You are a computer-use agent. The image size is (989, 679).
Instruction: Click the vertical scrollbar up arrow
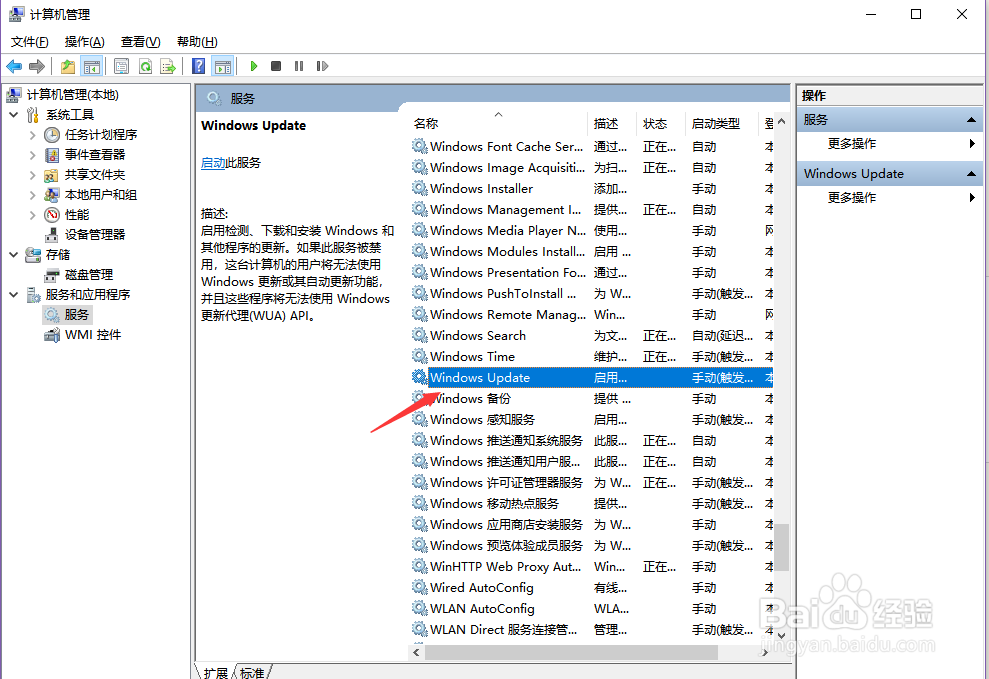coord(781,121)
